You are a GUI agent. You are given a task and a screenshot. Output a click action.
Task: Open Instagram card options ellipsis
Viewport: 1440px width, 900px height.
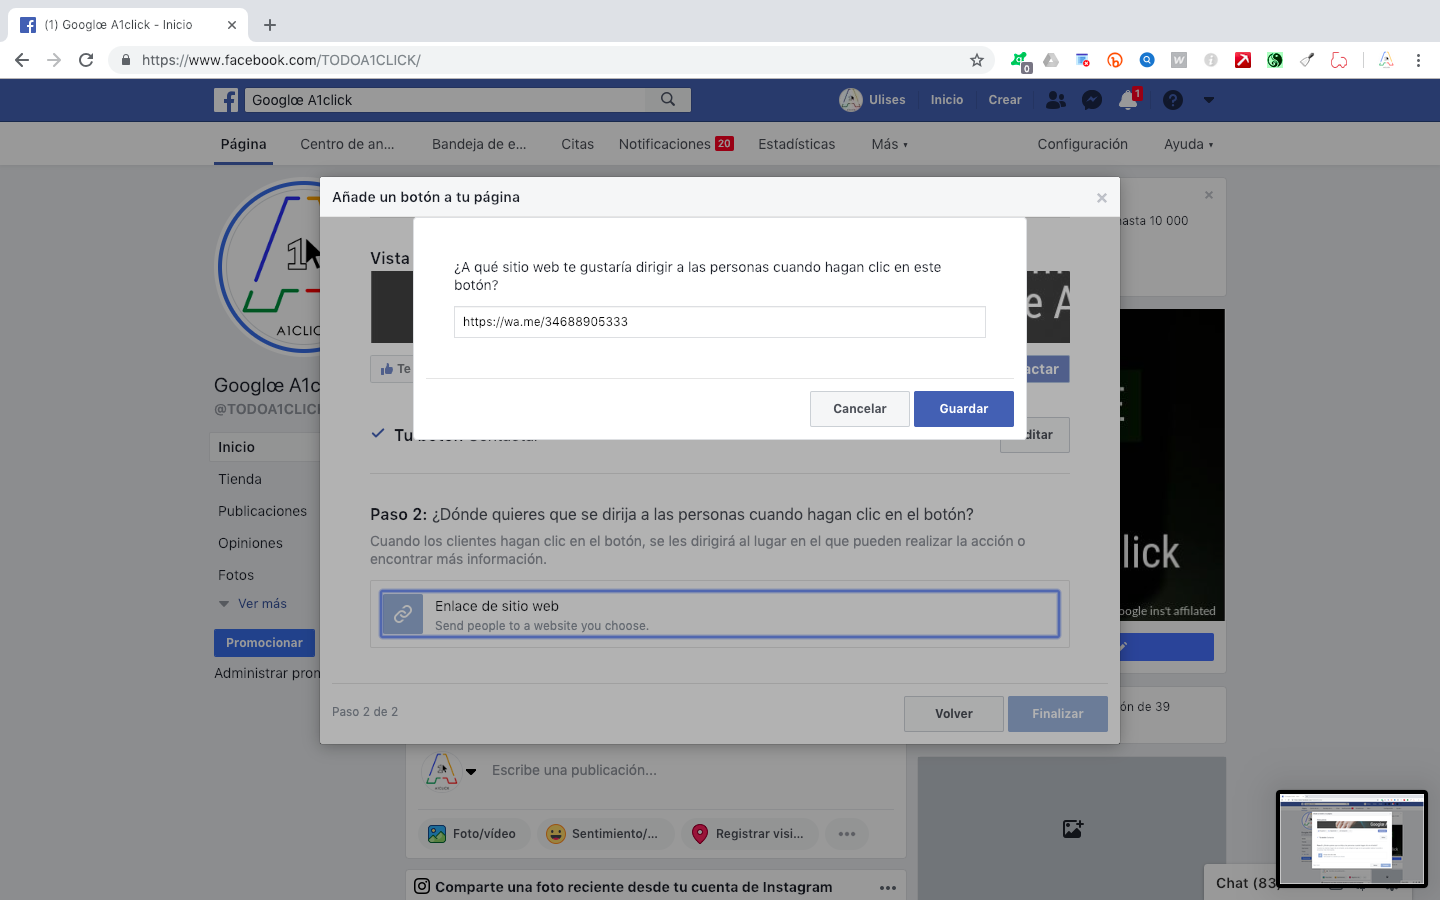(x=888, y=887)
